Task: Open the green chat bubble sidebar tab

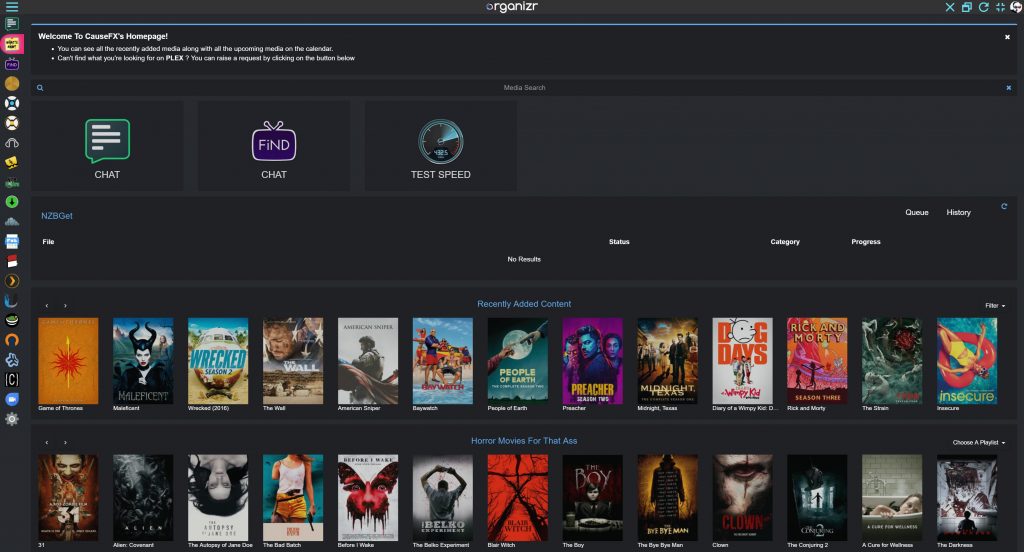Action: tap(12, 24)
